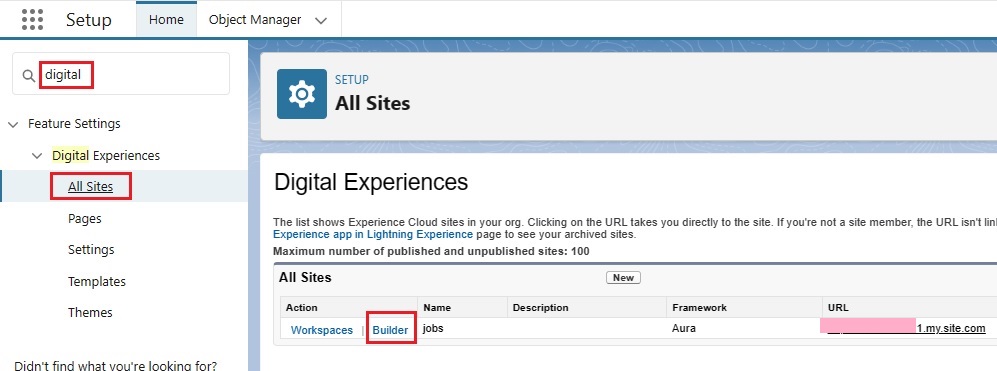This screenshot has width=997, height=371.
Task: Open the App Launcher dots icon
Action: pos(32,20)
